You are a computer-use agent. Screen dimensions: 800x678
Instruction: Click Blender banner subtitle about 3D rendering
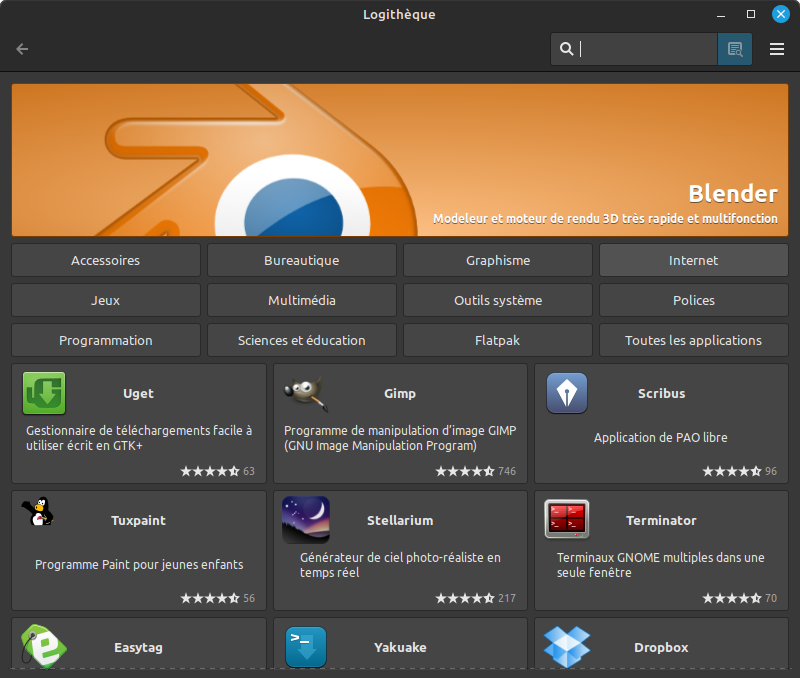pyautogui.click(x=605, y=219)
